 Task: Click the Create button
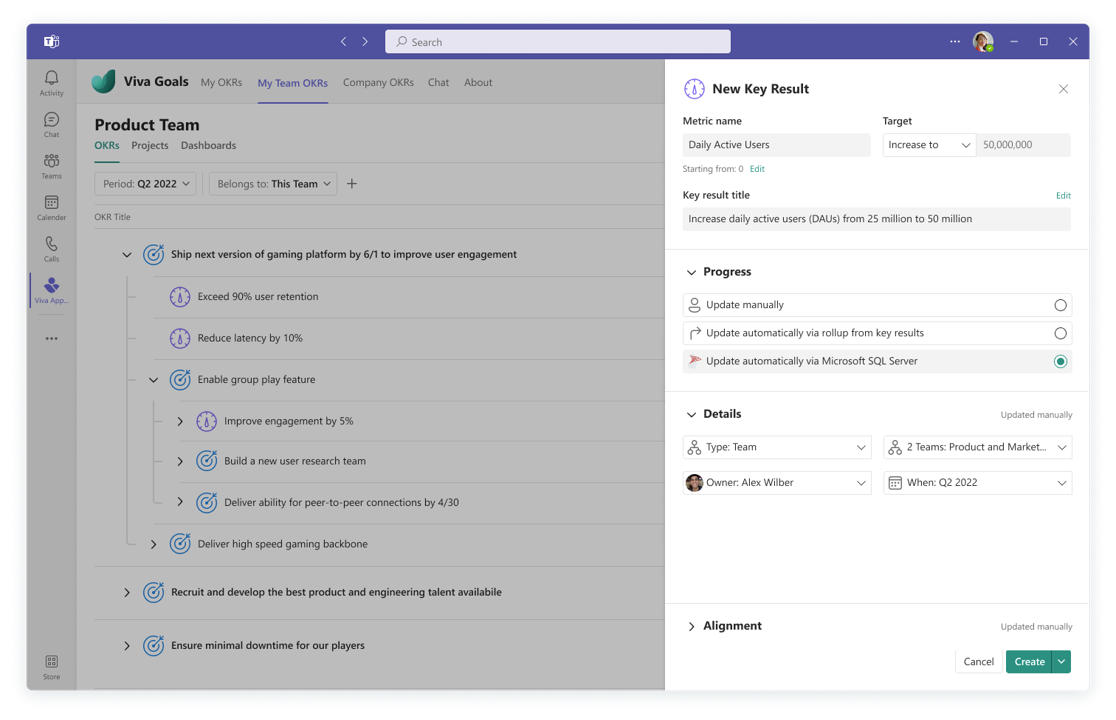(x=1028, y=662)
